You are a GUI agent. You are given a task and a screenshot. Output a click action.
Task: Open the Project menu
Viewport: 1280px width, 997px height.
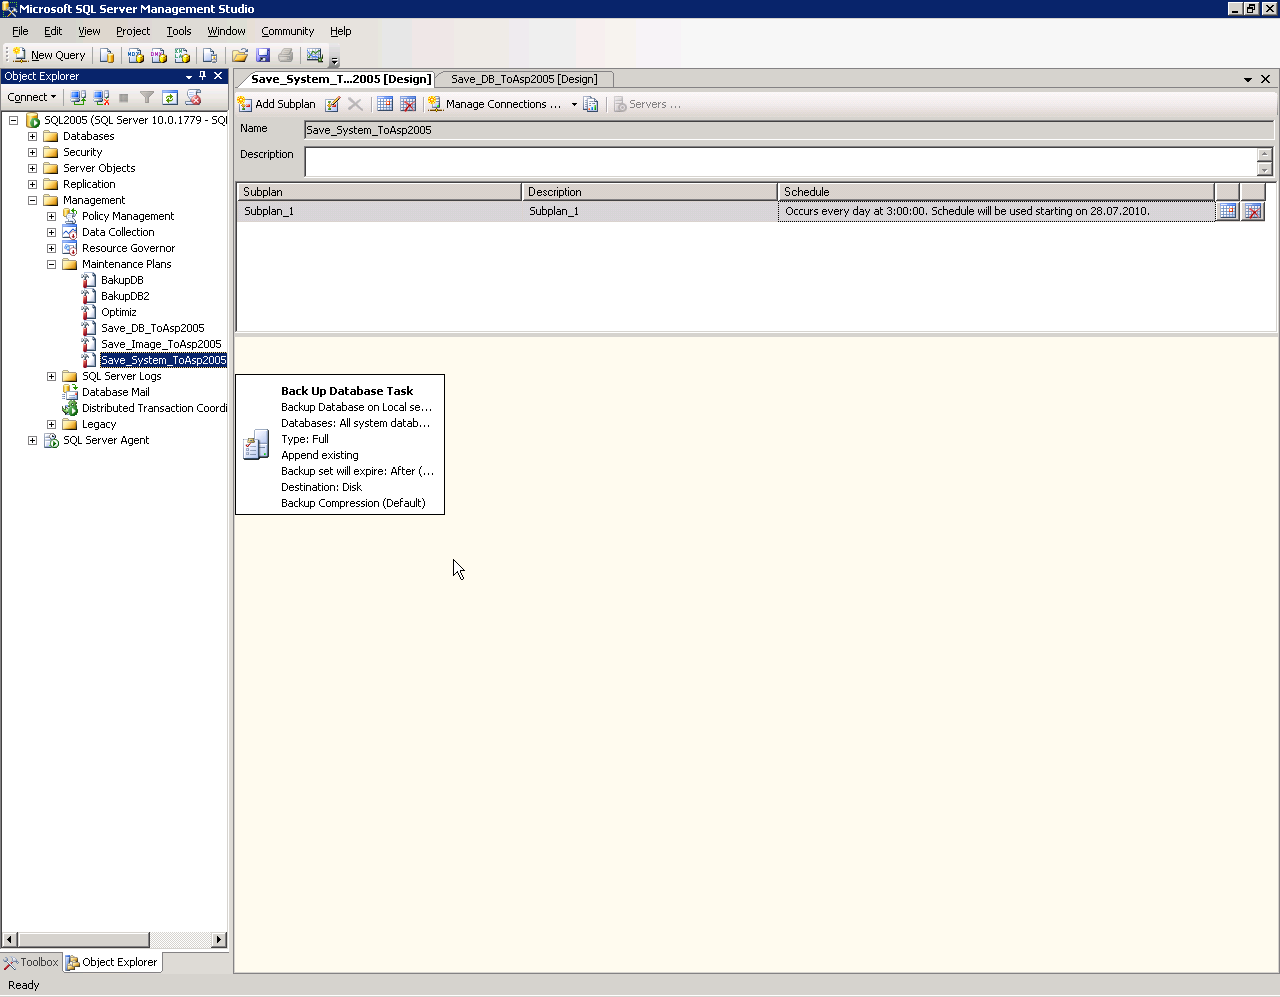point(133,31)
